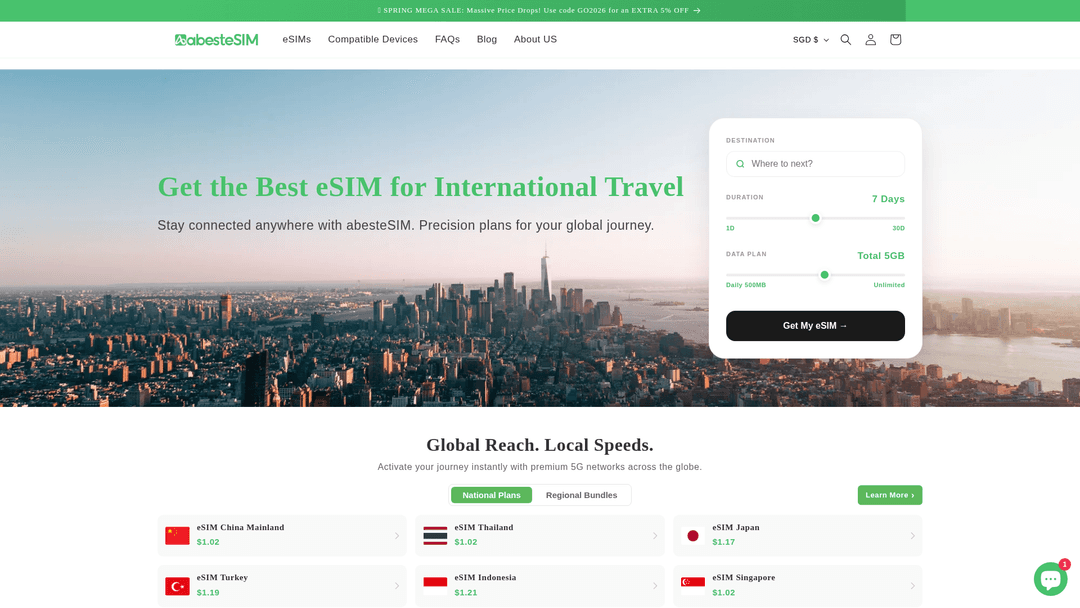Switch to Regional Bundles
The image size is (1080, 608).
pyautogui.click(x=581, y=494)
